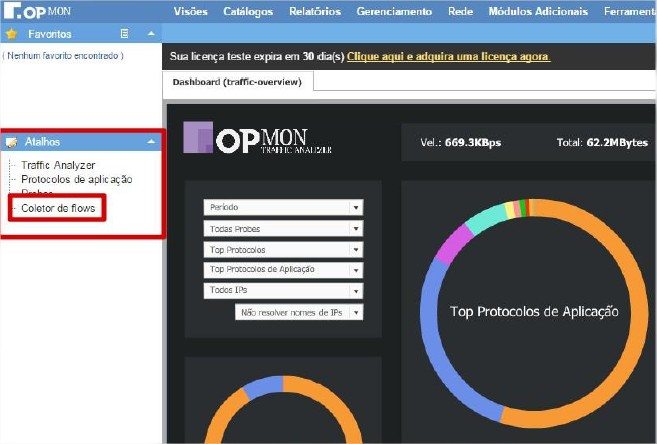Open the Período dropdown
The image size is (657, 444).
(x=355, y=208)
